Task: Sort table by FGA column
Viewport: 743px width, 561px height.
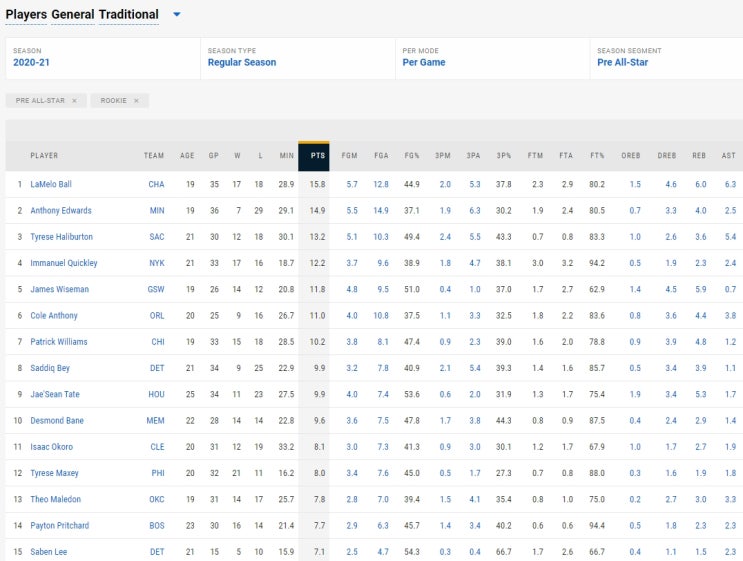Action: (381, 156)
